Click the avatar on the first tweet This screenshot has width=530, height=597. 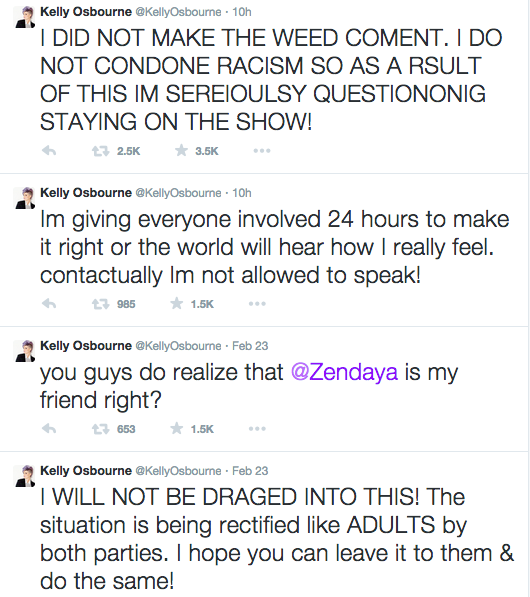25,18
